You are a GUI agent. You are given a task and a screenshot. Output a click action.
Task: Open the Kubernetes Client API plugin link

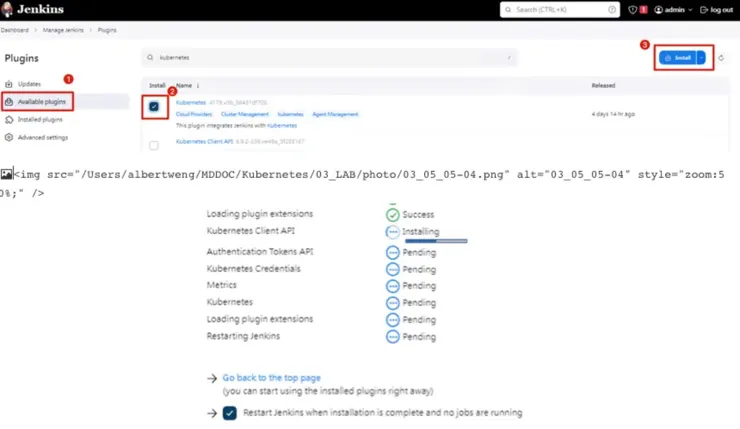point(204,141)
